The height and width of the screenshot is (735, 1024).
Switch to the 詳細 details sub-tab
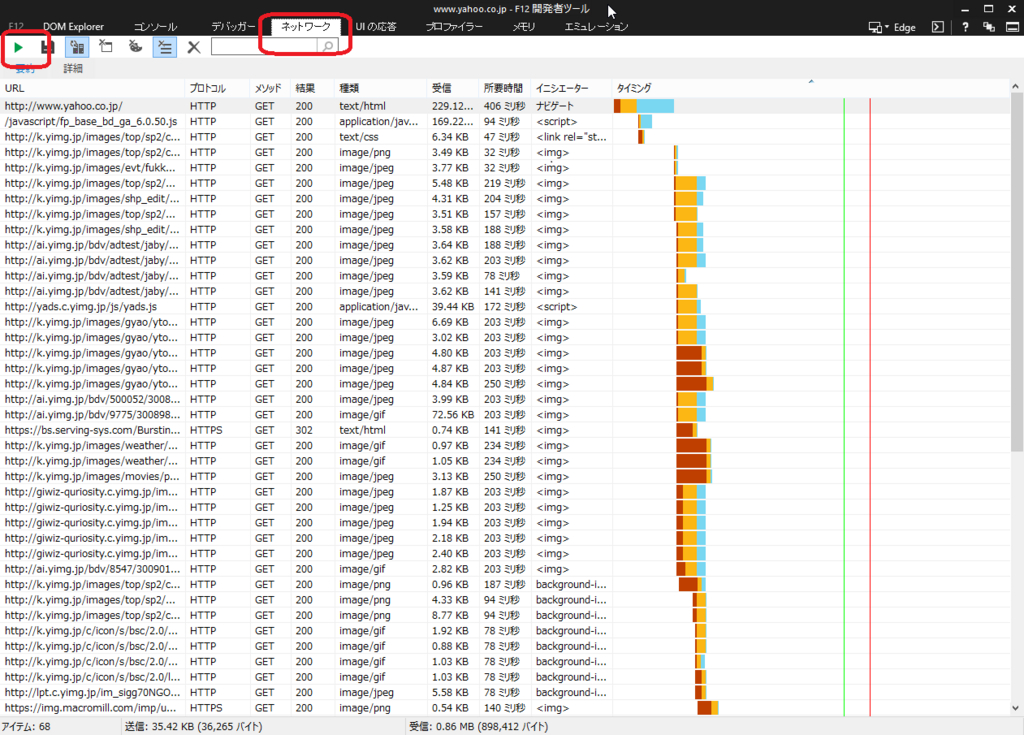coord(73,69)
